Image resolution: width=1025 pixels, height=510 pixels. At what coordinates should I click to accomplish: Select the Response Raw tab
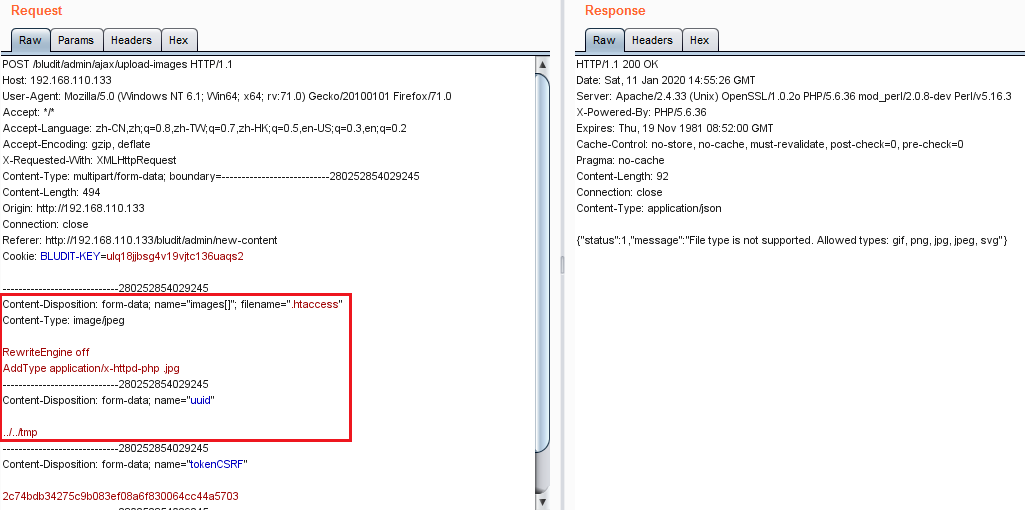(604, 40)
